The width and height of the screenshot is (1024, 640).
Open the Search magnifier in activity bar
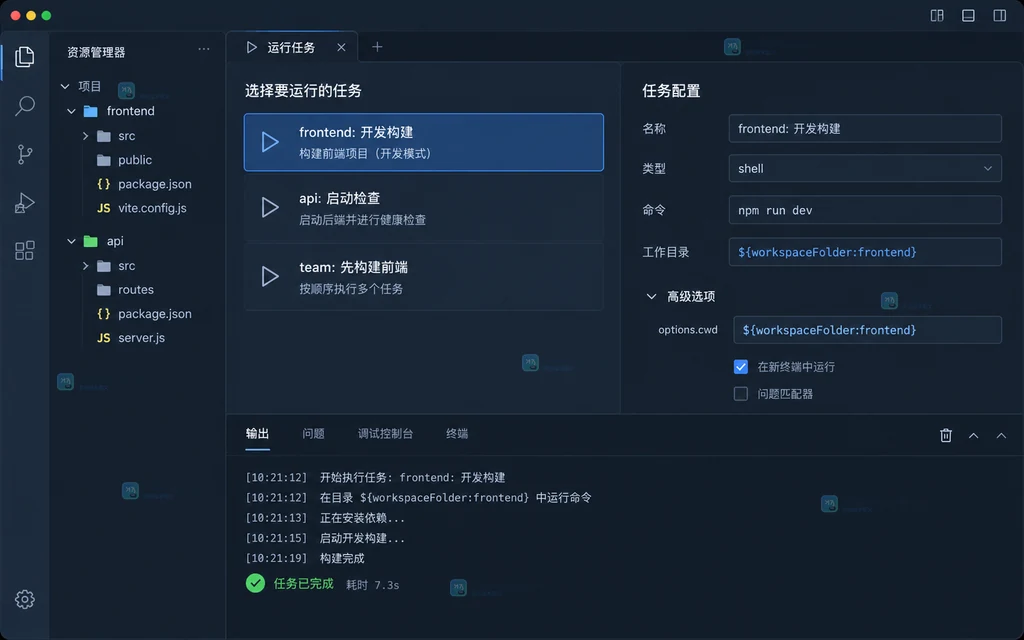(24, 105)
